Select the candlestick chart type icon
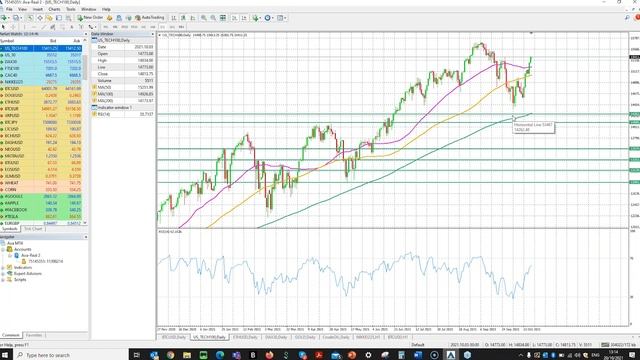Image resolution: width=640 pixels, height=360 pixels. point(183,18)
